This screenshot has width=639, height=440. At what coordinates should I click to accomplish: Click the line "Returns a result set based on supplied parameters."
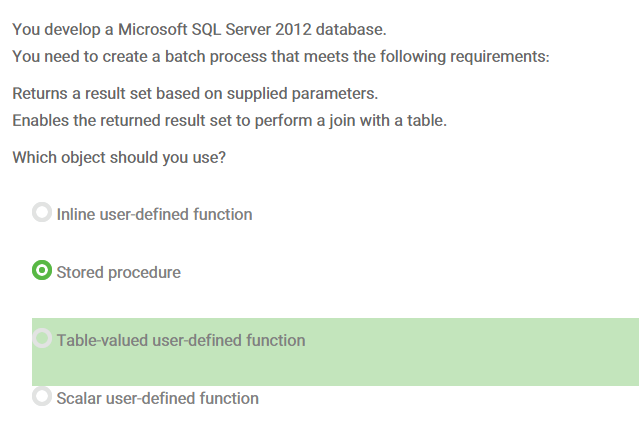(195, 94)
